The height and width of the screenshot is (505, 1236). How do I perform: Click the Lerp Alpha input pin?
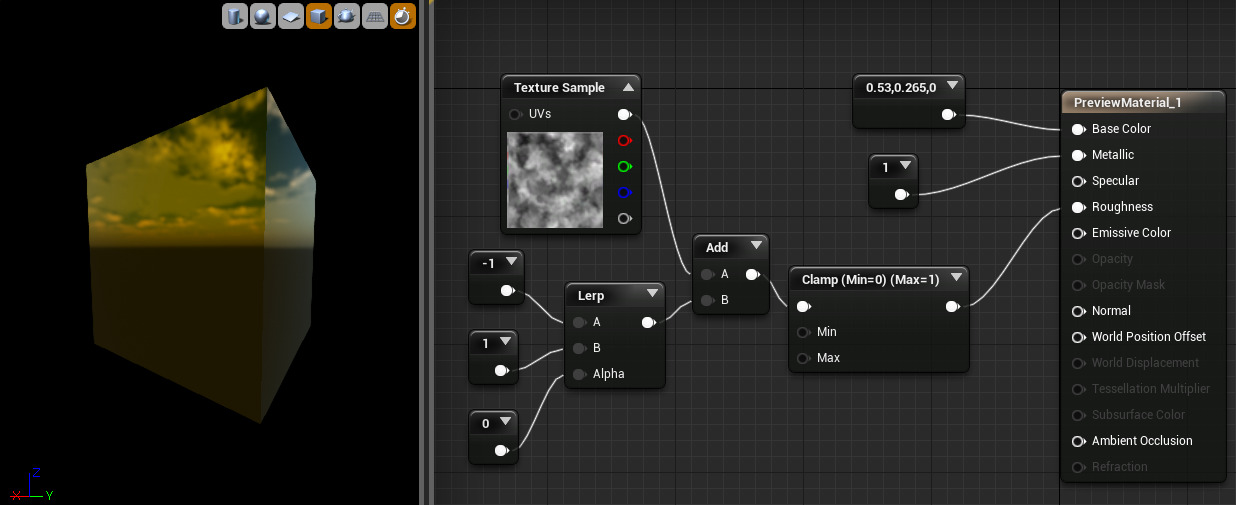tap(579, 374)
